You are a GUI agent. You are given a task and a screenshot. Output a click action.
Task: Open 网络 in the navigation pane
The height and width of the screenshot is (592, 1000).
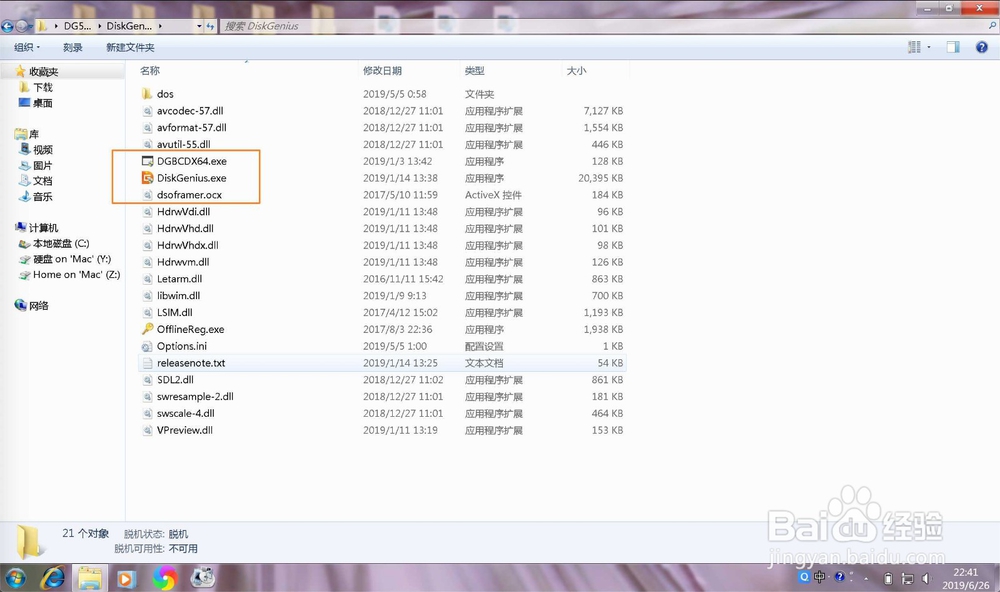pos(38,306)
